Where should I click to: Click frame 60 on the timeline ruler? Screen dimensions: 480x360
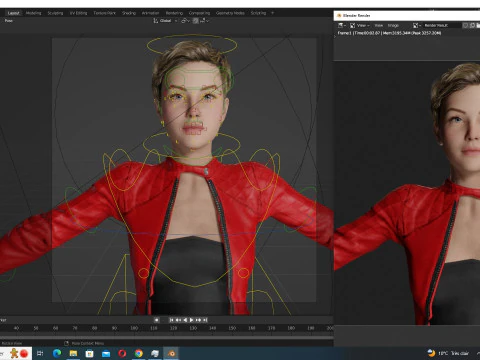point(55,328)
